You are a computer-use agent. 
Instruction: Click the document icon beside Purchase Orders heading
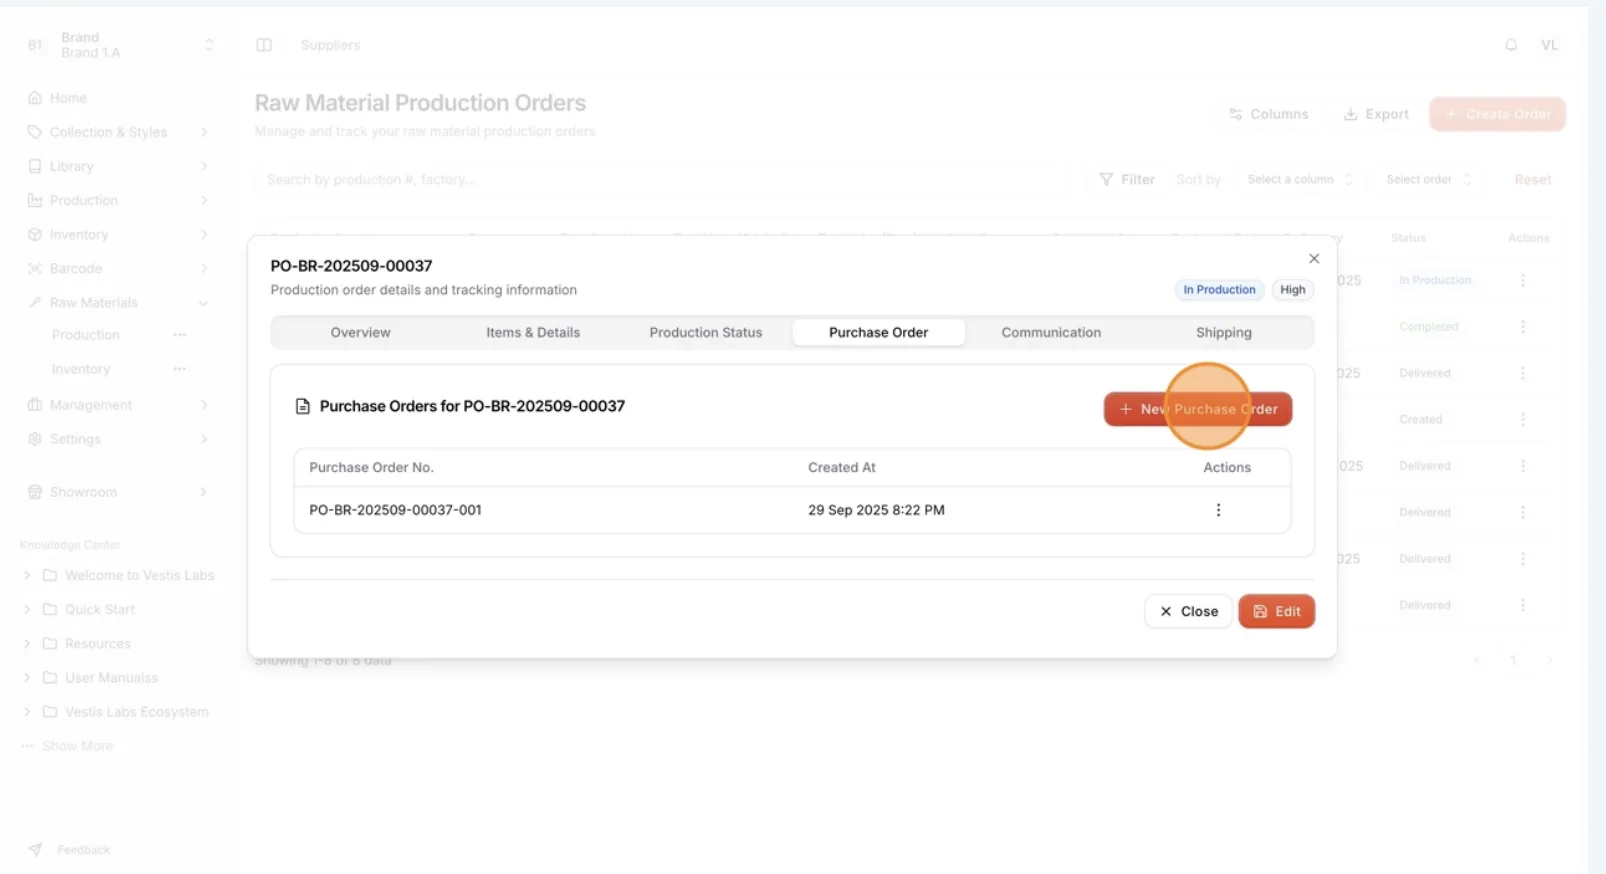[x=303, y=407]
